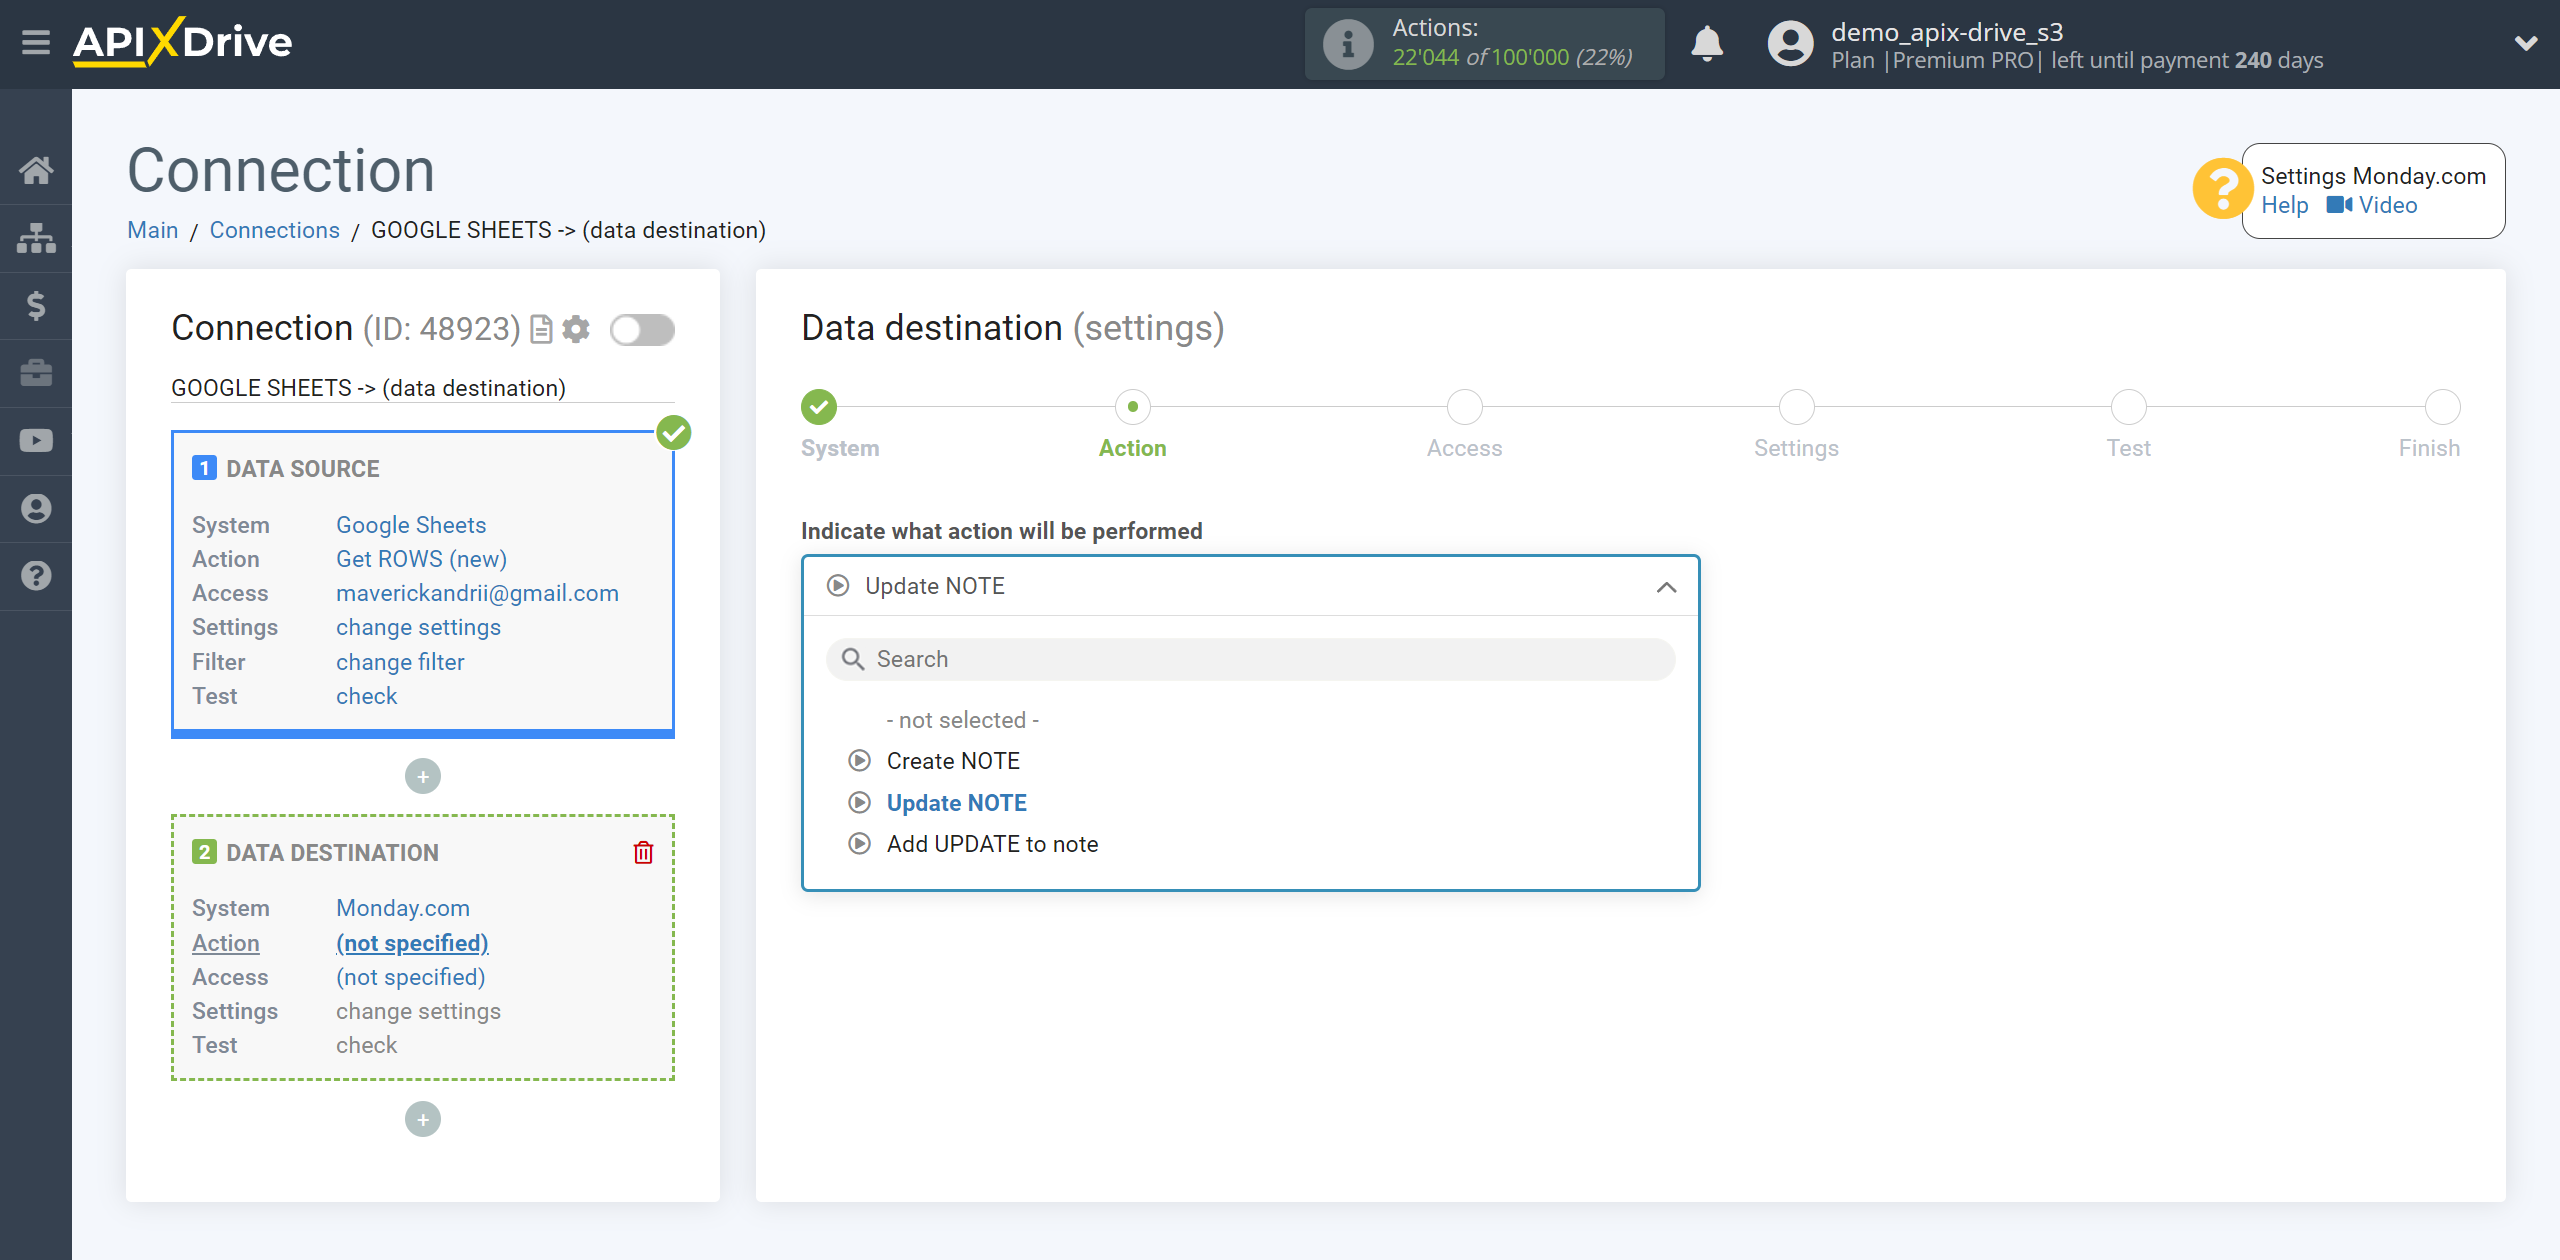Click the Search input field in dropdown
Image resolution: width=2560 pixels, height=1260 pixels.
[1251, 659]
